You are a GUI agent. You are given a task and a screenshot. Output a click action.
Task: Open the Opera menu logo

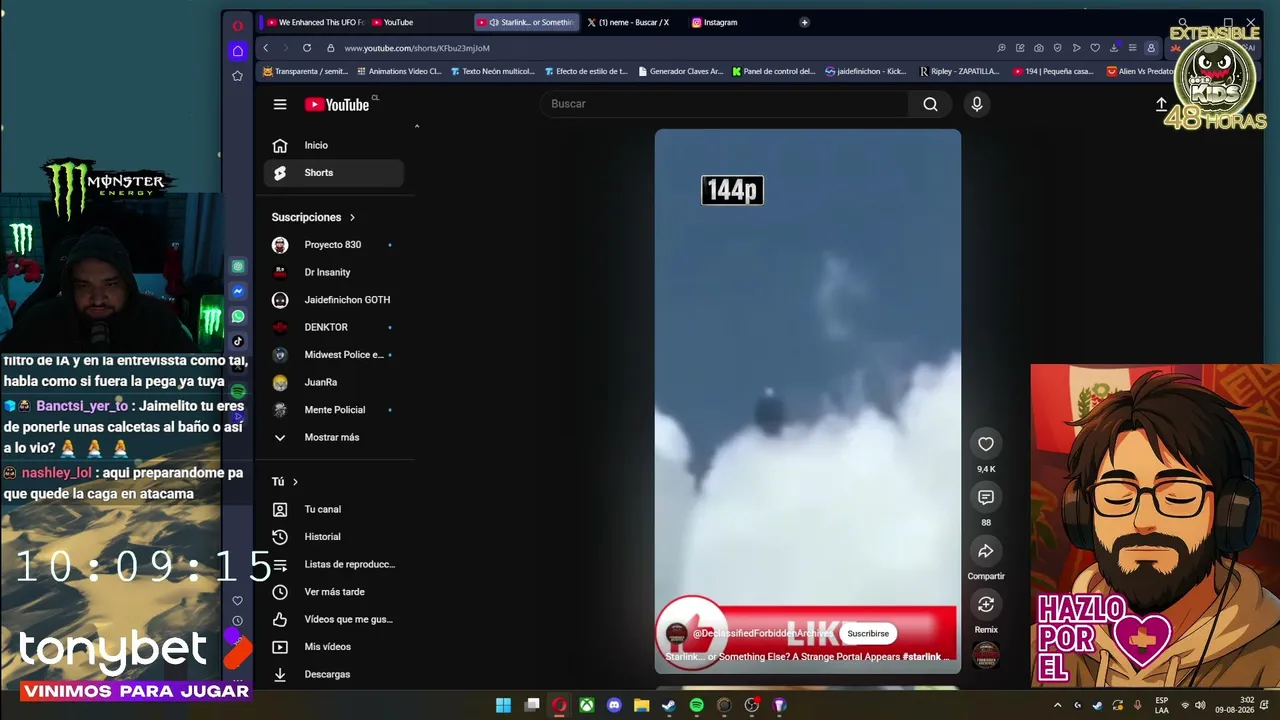(237, 26)
